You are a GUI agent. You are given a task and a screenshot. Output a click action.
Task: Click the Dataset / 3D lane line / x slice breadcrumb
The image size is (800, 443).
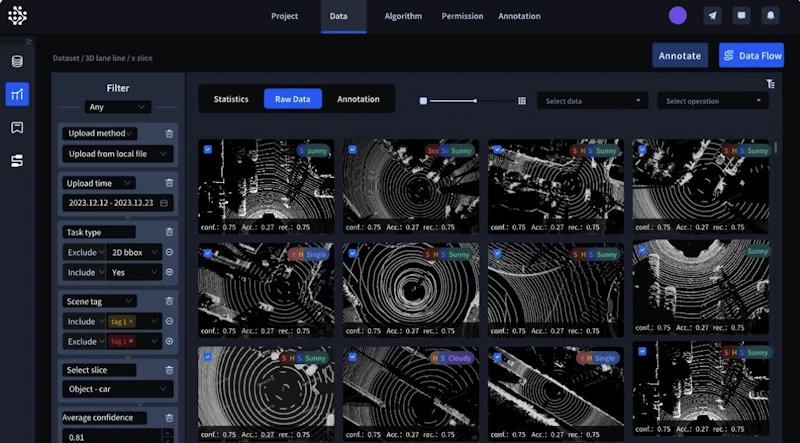pos(103,58)
